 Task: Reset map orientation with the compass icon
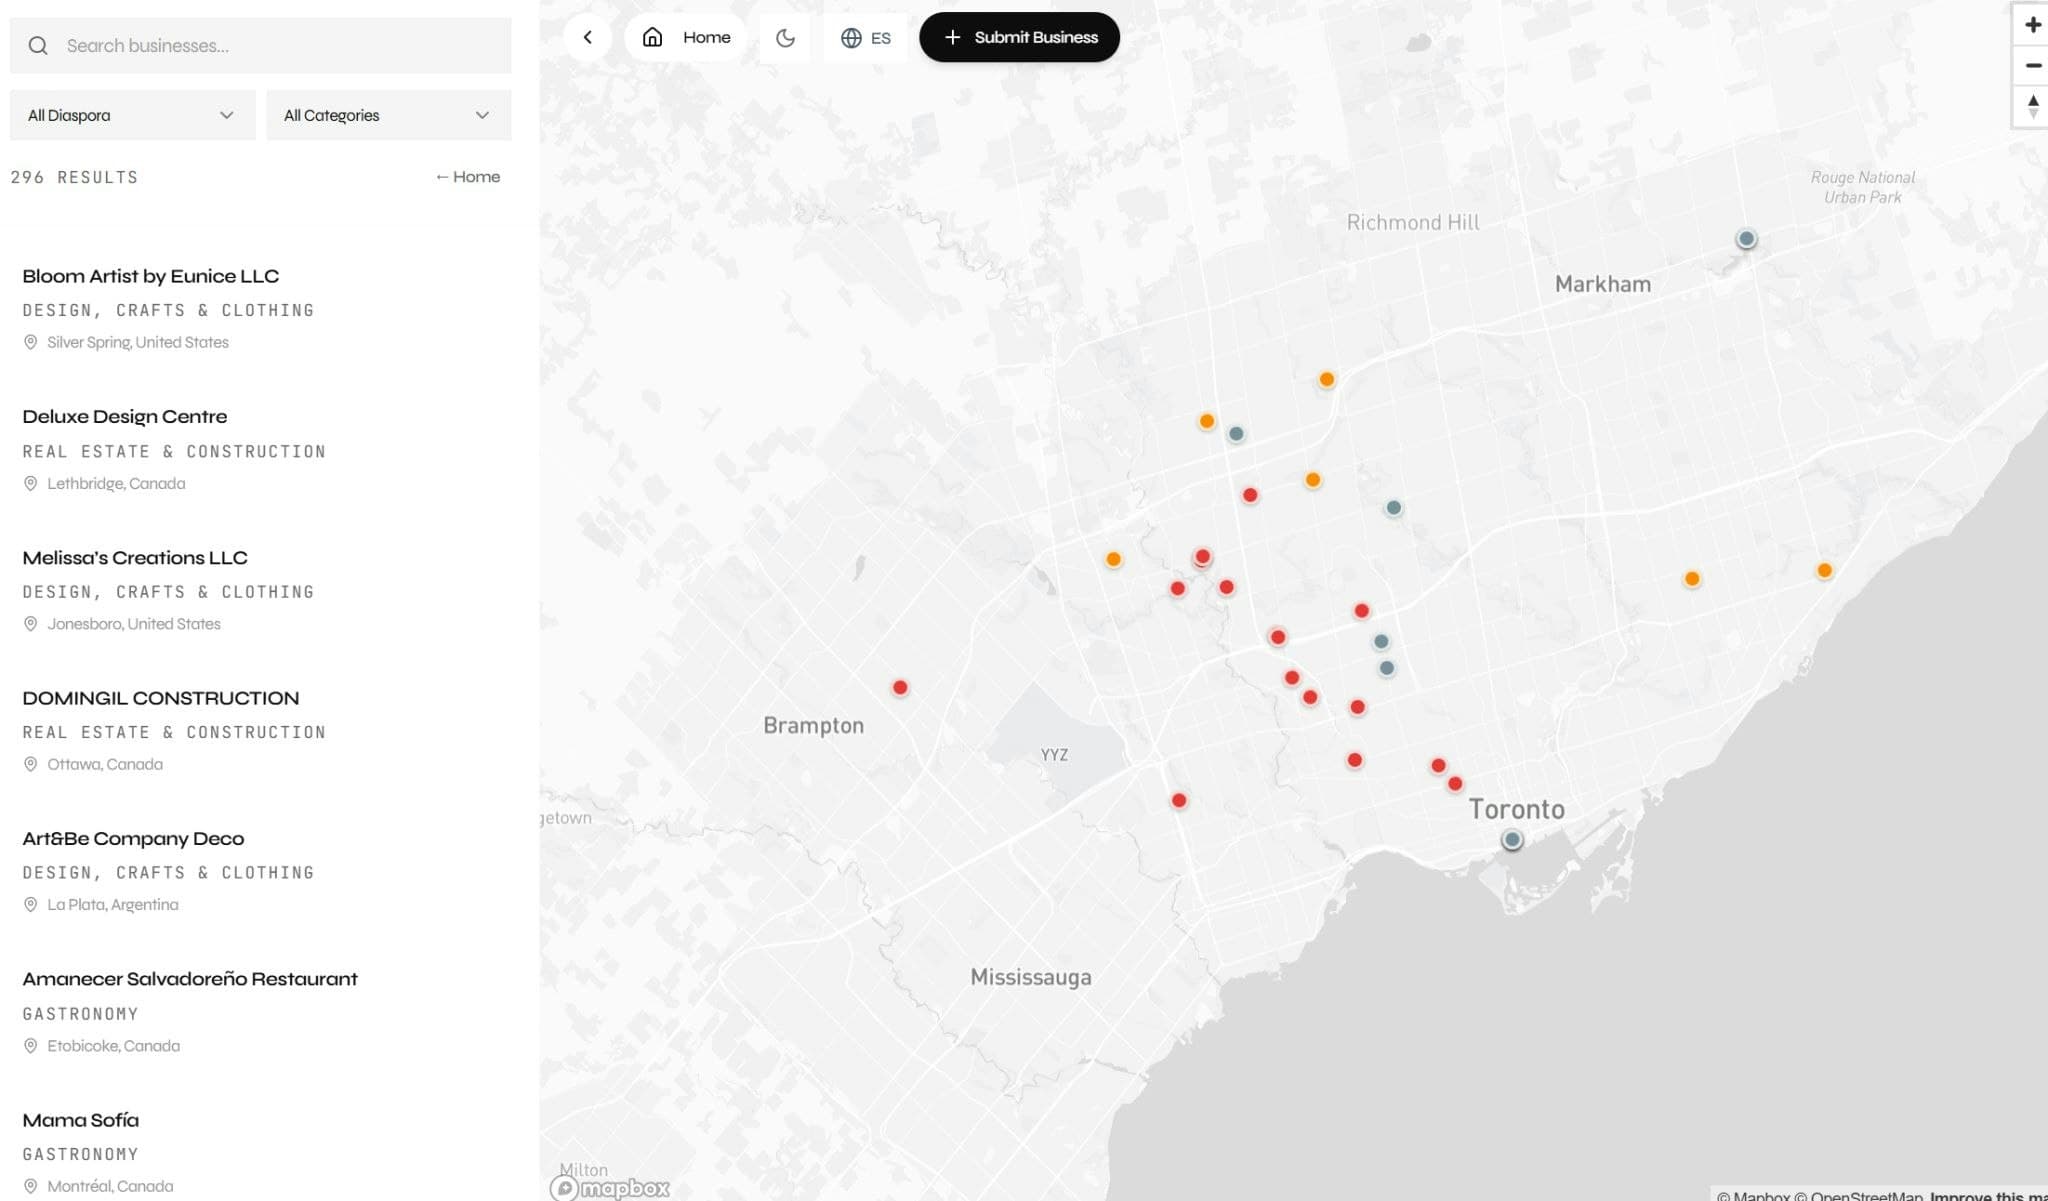coord(2032,107)
